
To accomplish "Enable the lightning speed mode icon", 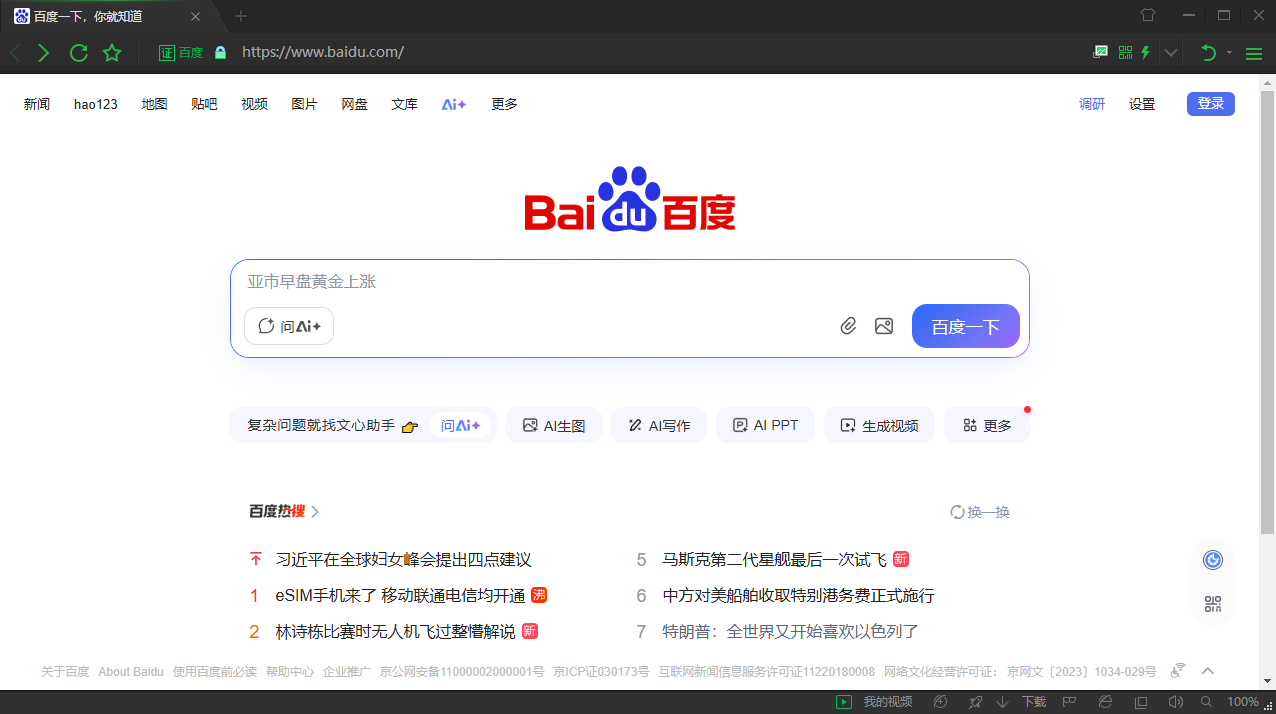I will 1146,52.
